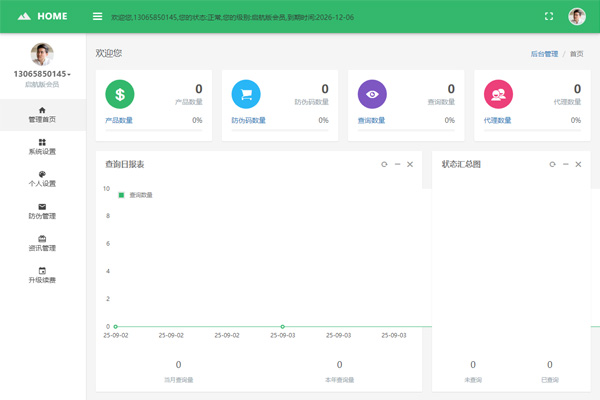This screenshot has width=600, height=400.
Task: Click the 本年查询量 label
Action: (x=339, y=380)
